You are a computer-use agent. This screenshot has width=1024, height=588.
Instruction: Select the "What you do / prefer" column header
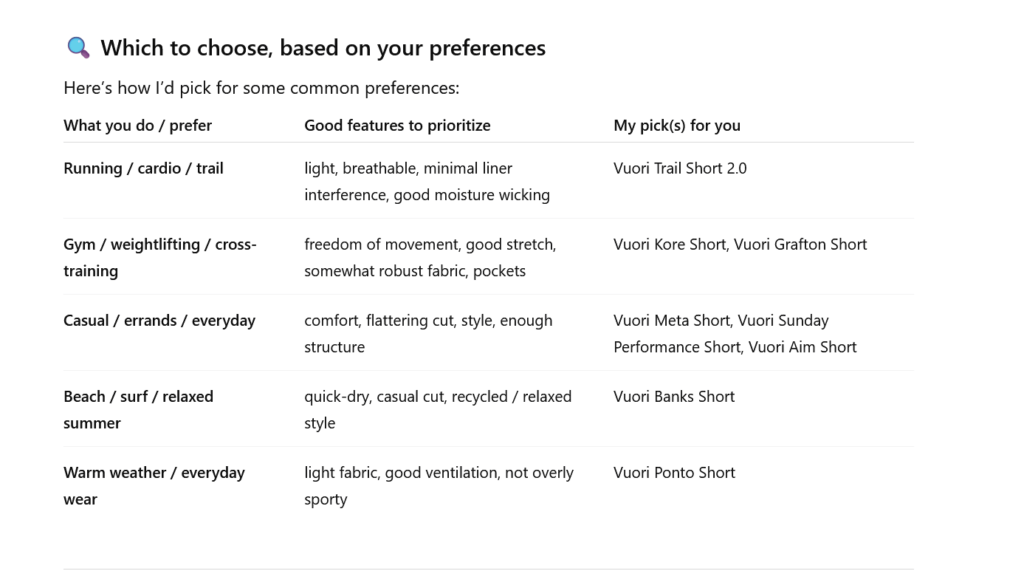(x=138, y=125)
